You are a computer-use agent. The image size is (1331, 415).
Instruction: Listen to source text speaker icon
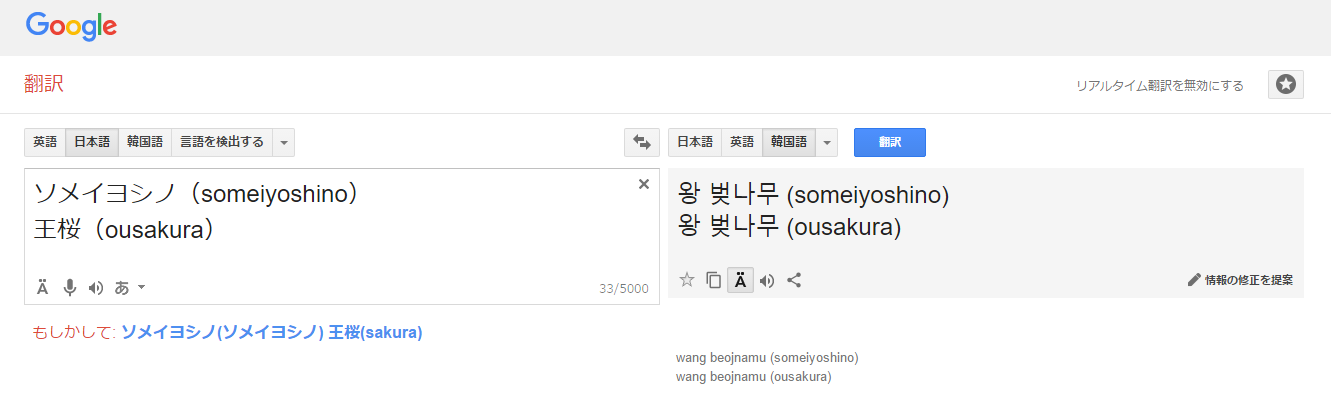click(x=96, y=288)
